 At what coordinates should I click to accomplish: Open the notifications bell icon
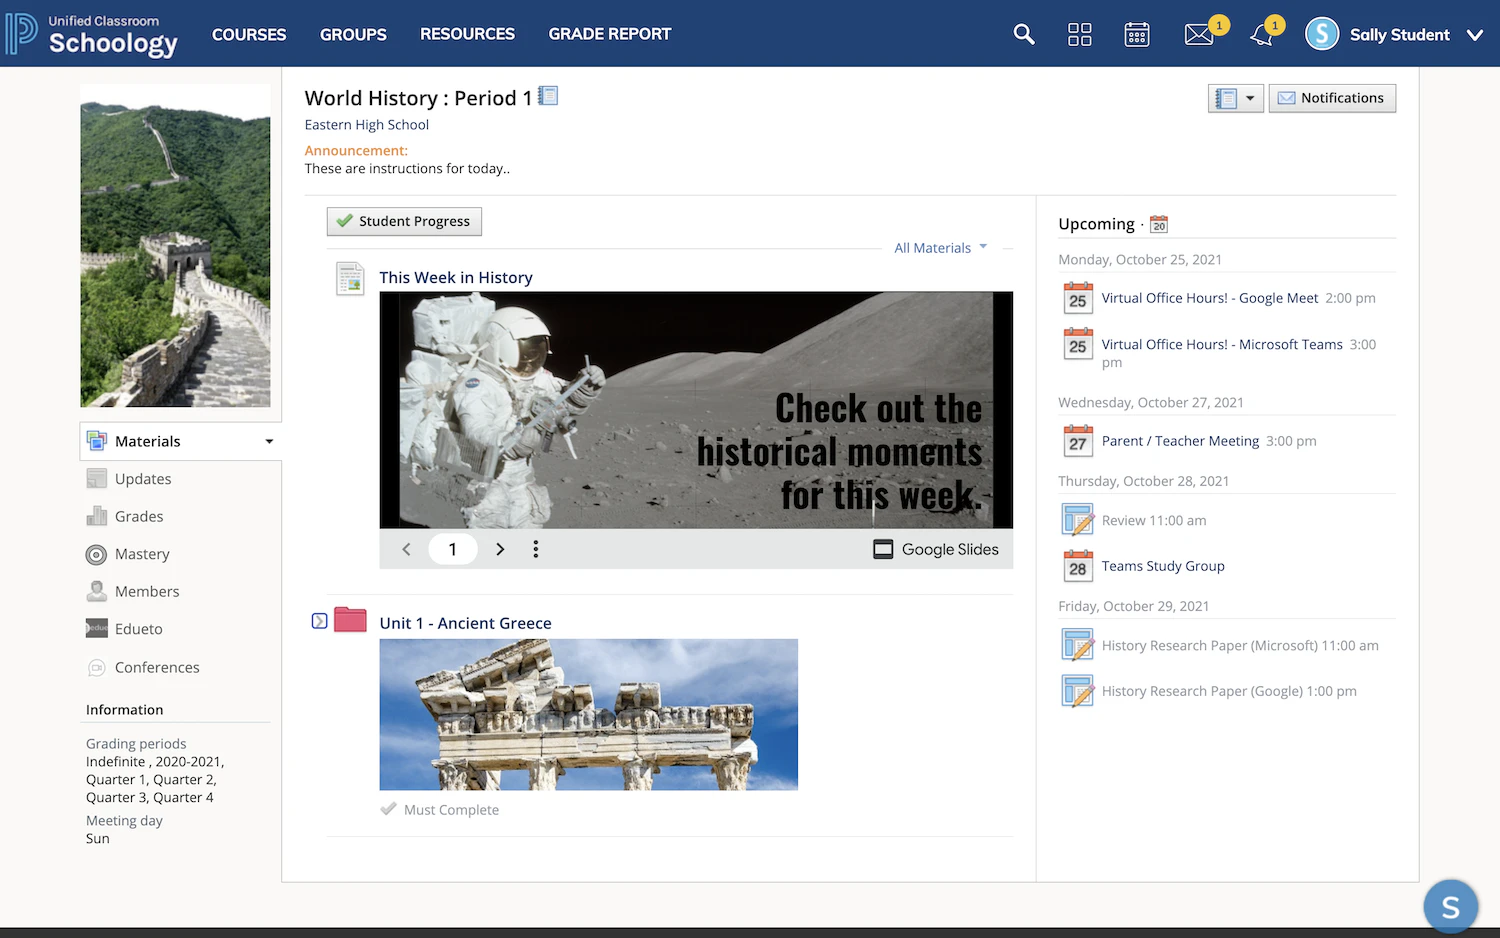[1261, 34]
